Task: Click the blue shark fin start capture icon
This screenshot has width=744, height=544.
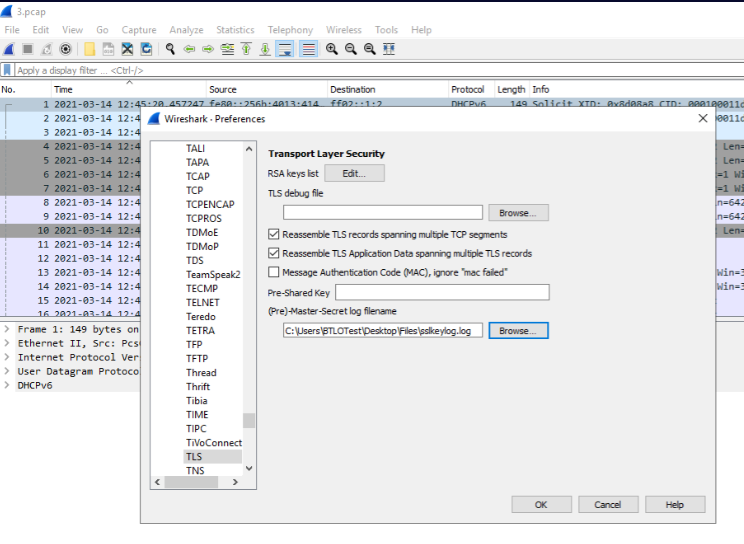Action: point(9,48)
